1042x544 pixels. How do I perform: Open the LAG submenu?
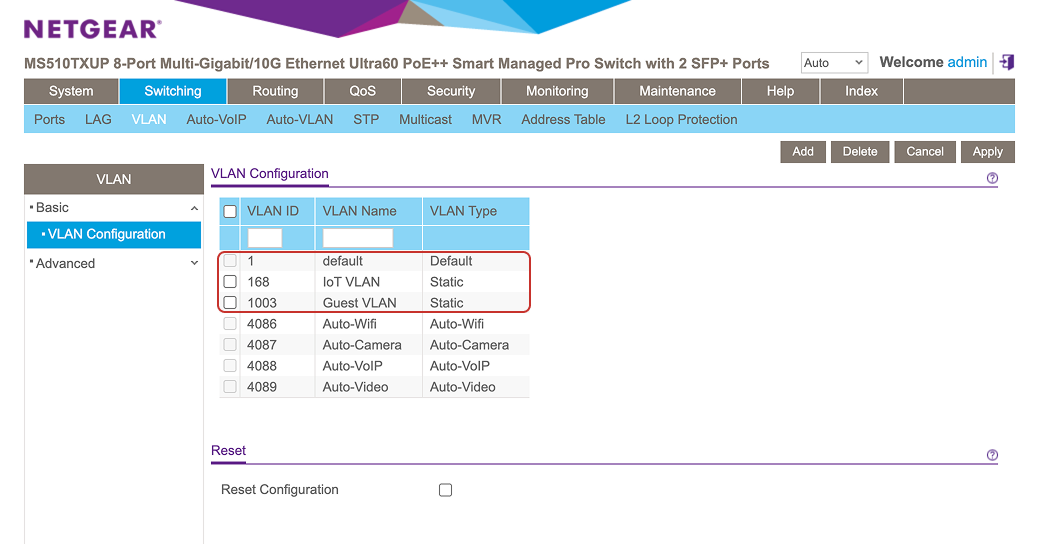click(98, 120)
